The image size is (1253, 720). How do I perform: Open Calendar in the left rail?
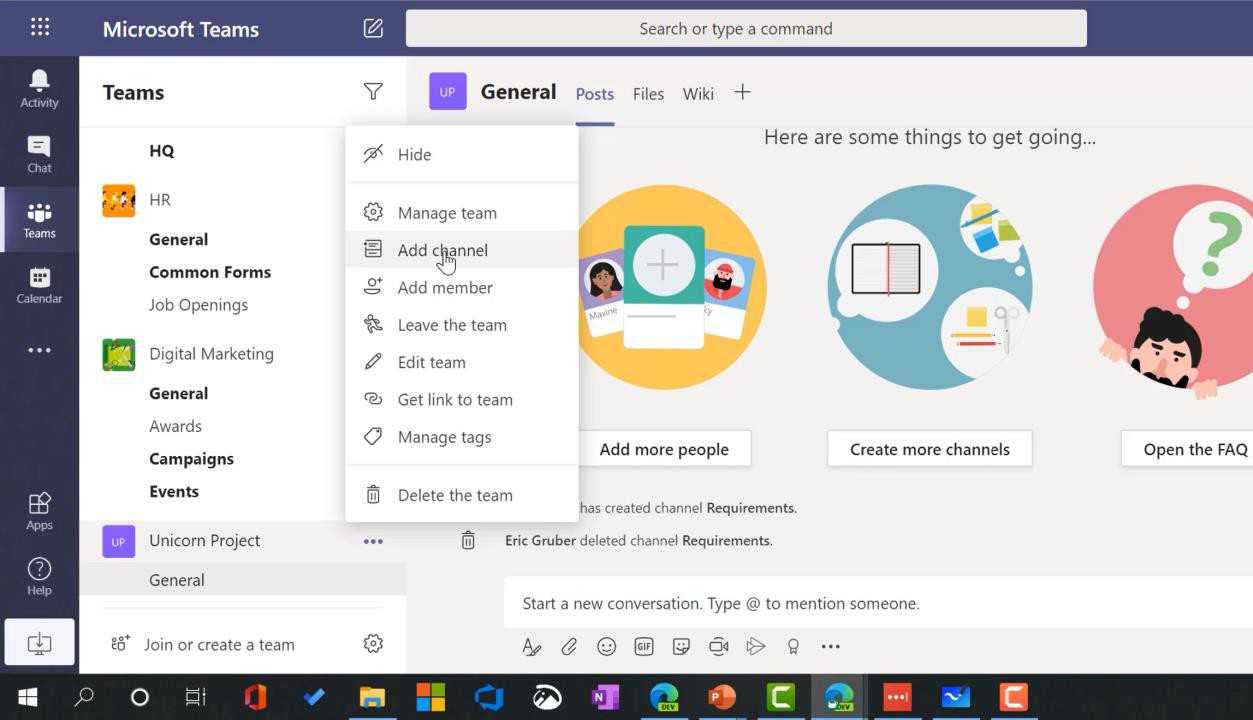39,285
